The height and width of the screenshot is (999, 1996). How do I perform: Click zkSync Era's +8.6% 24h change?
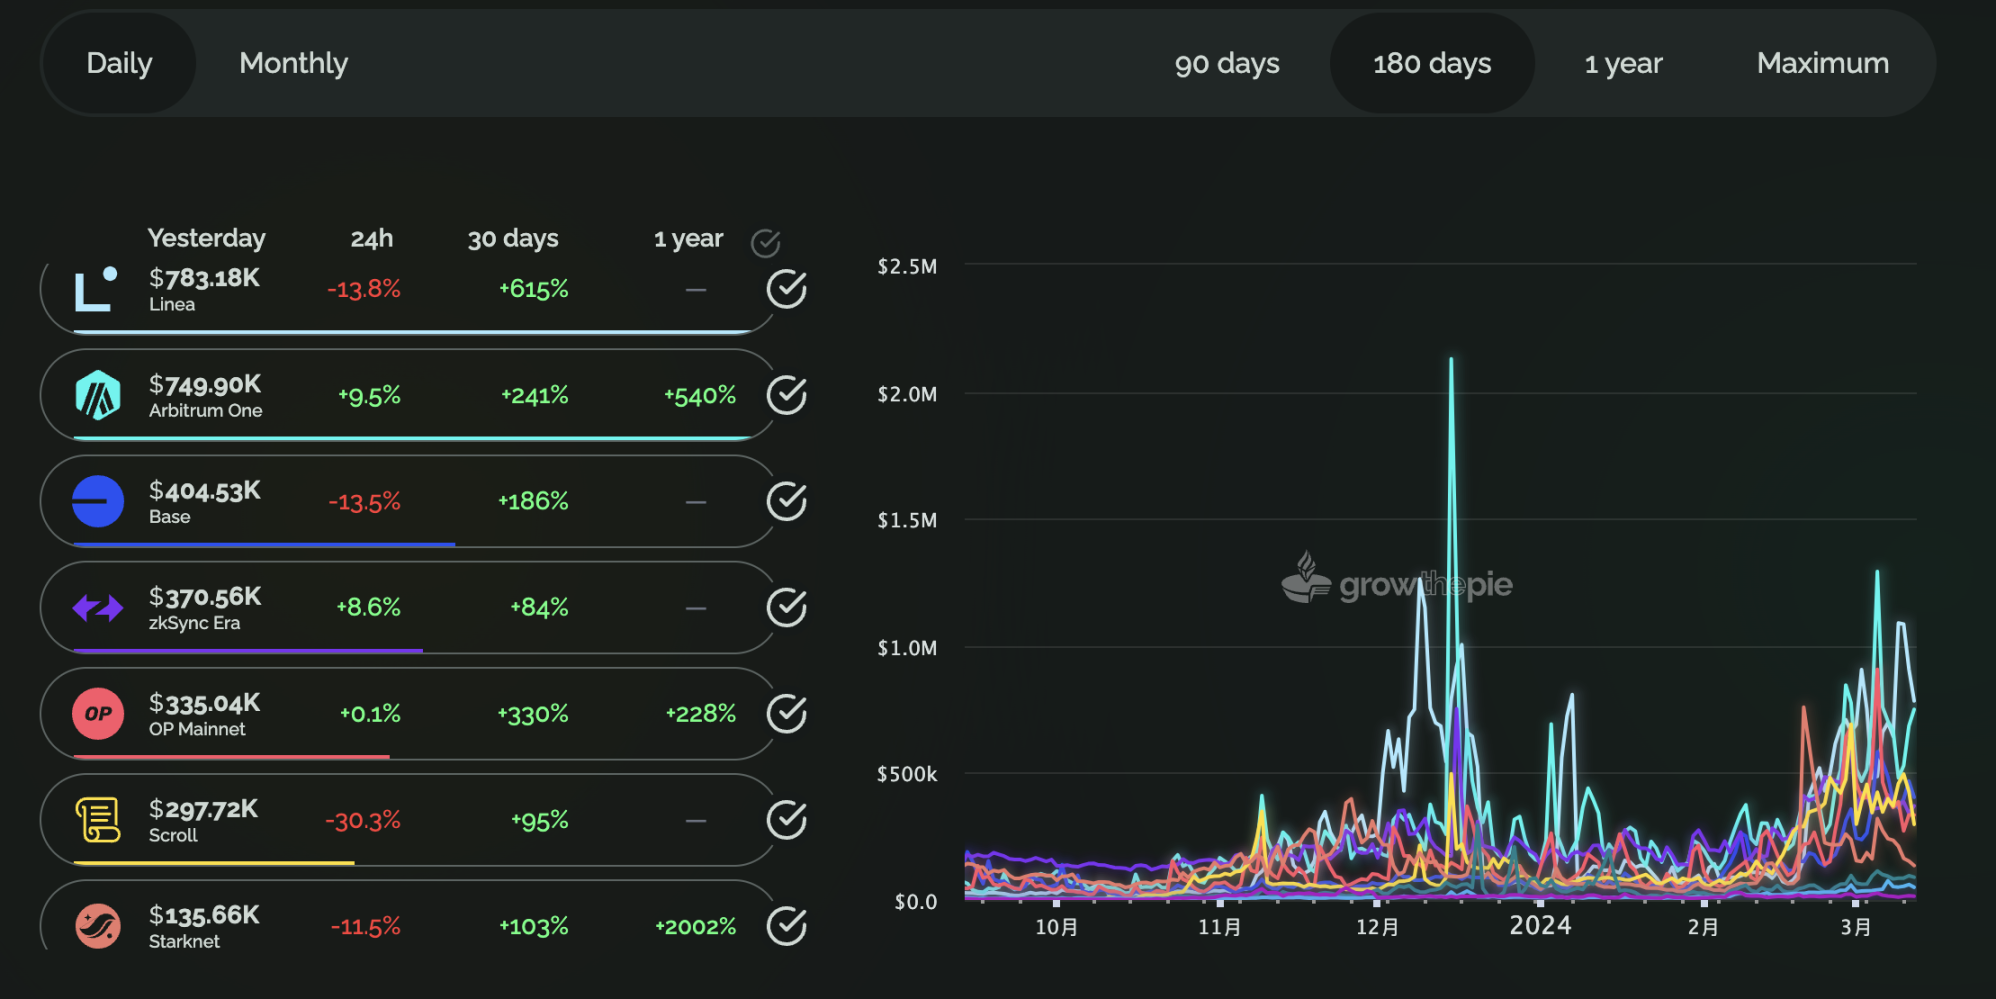coord(368,607)
